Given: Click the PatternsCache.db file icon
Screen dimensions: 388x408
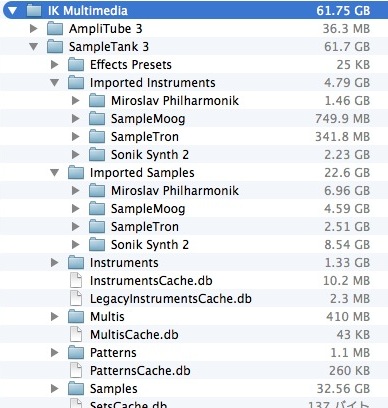Looking at the screenshot, I should click(x=76, y=371).
